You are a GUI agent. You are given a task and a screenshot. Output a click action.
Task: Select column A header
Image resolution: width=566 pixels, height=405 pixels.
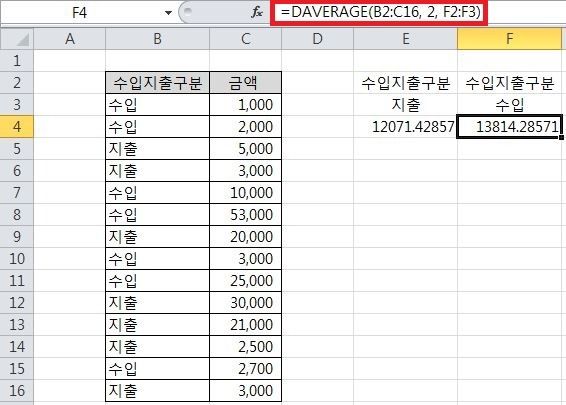click(70, 39)
